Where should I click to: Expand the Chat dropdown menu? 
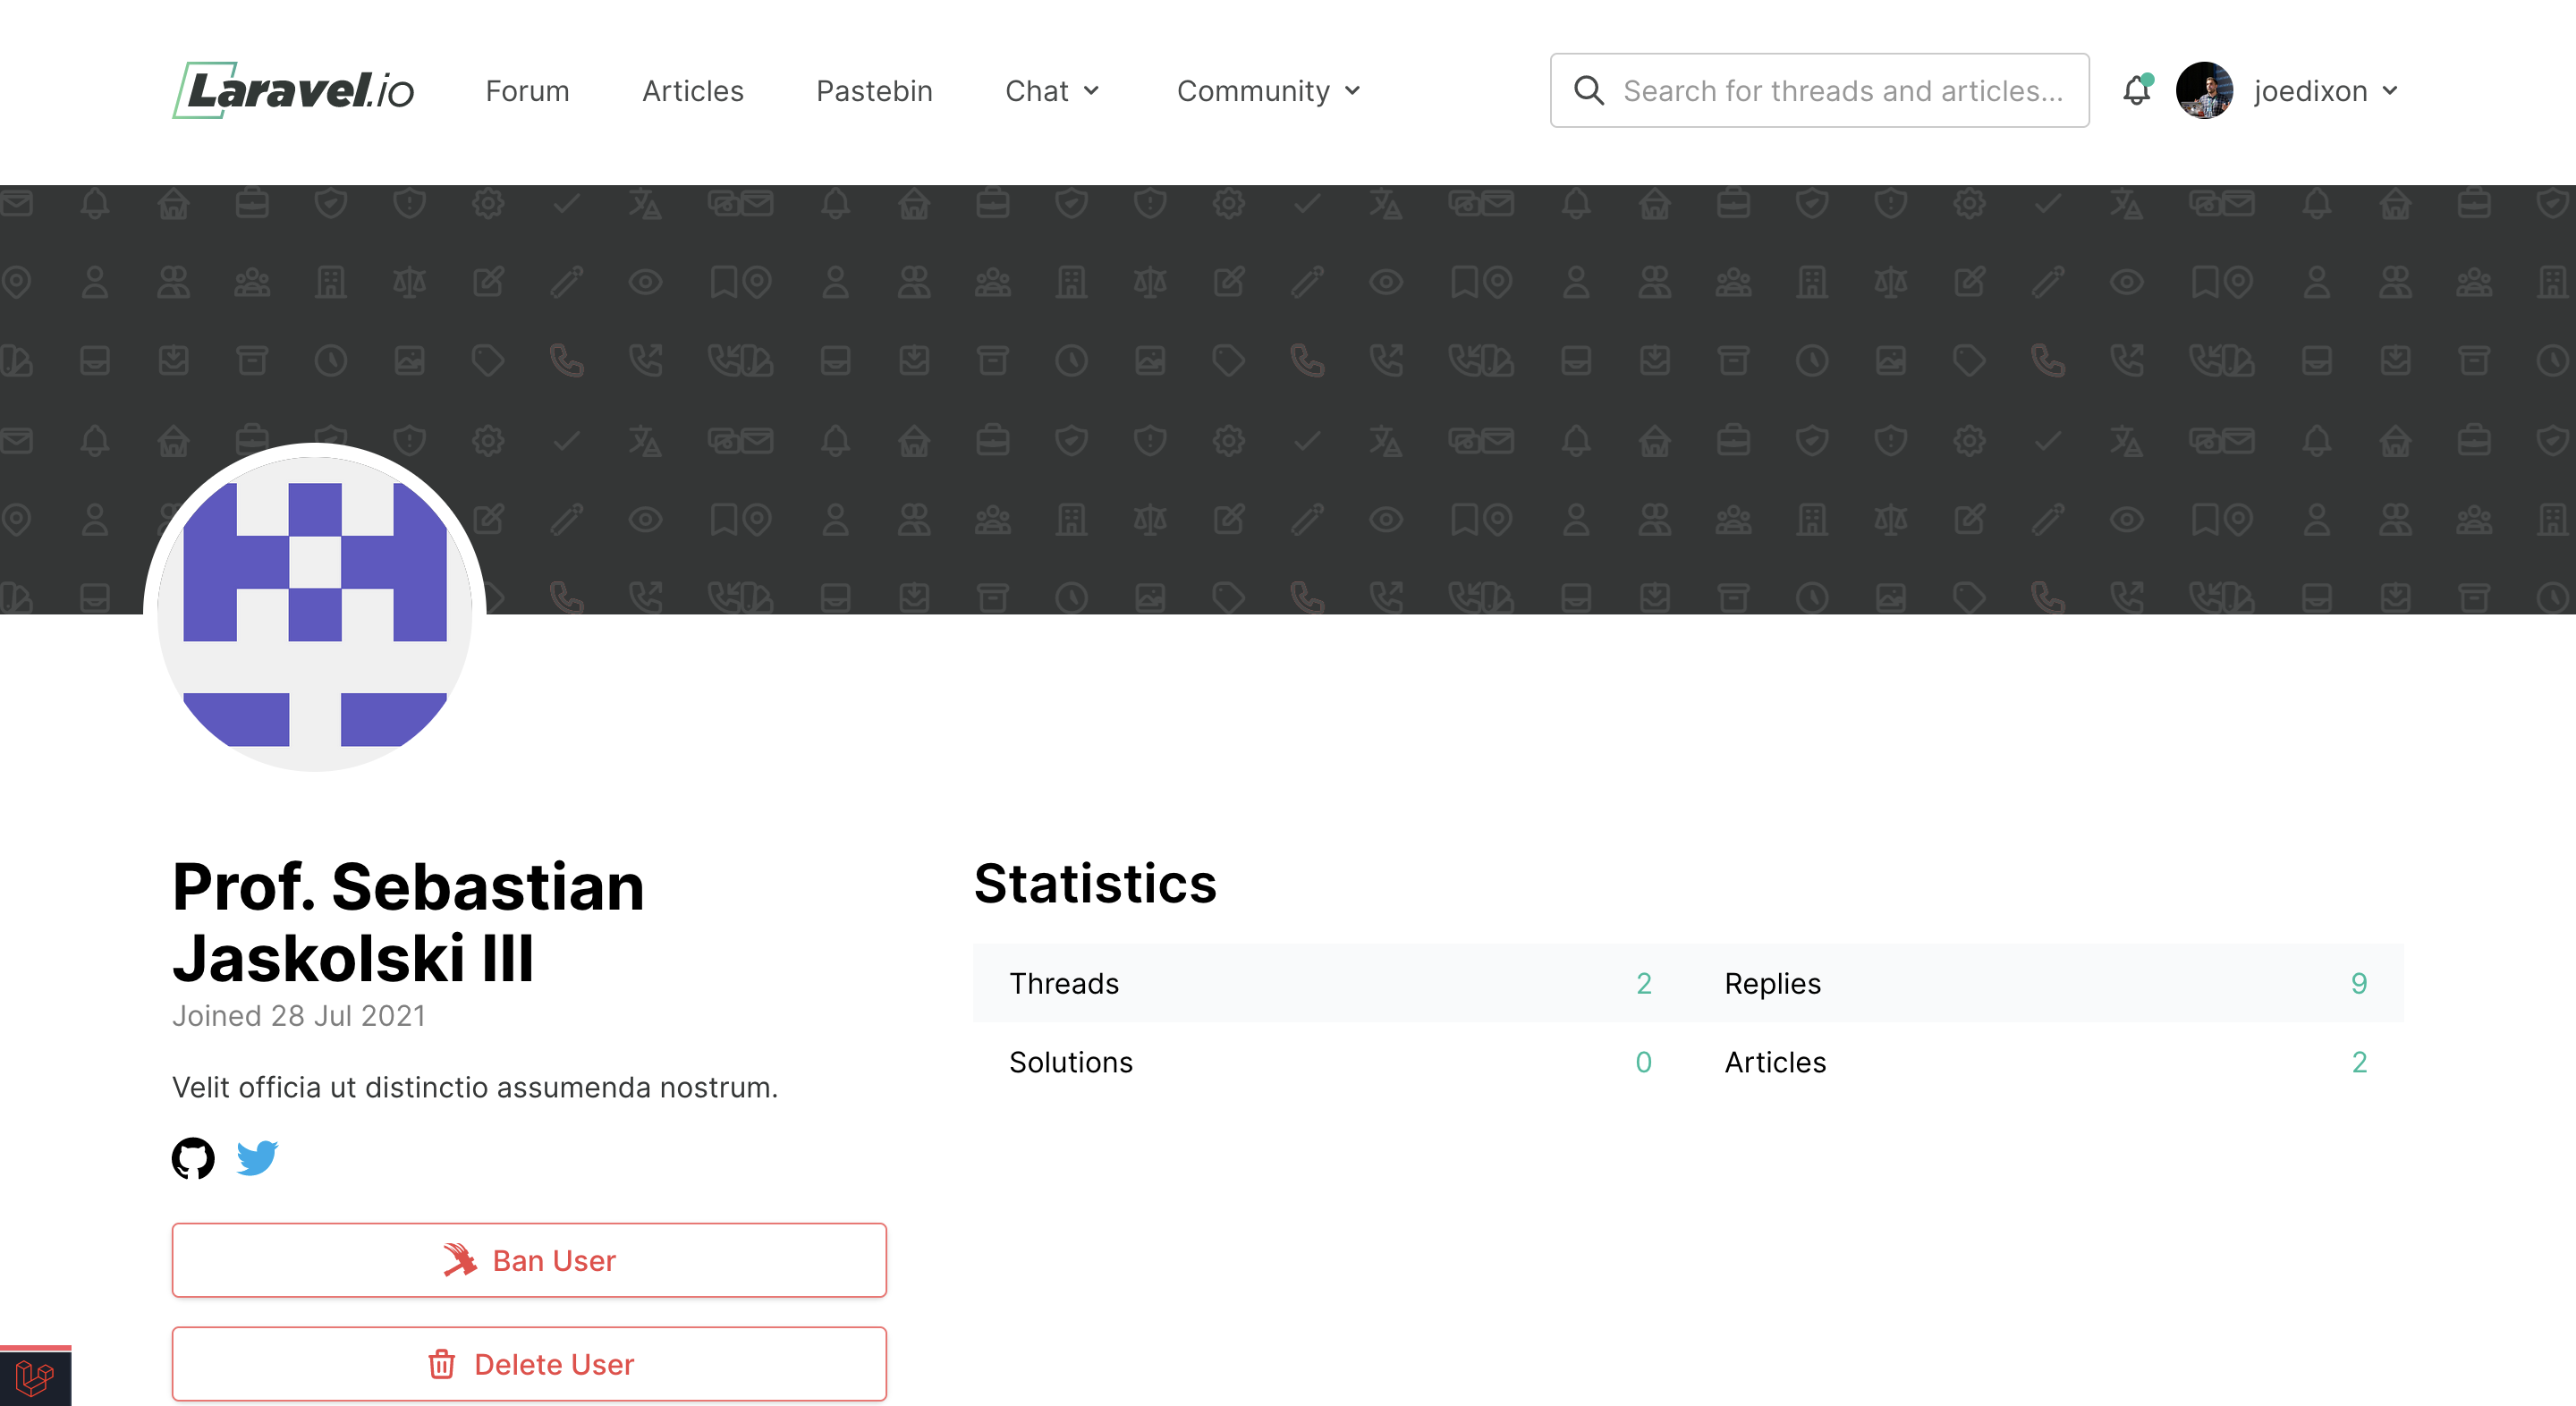[1052, 91]
